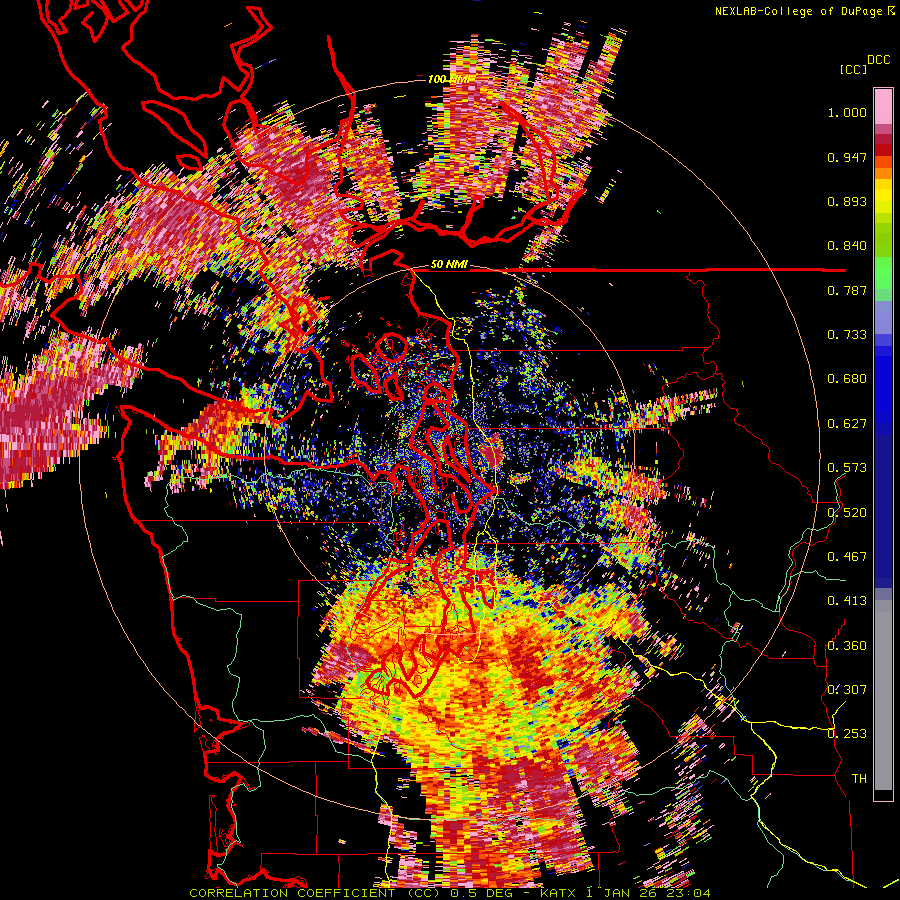Click the 0.253 value on color scale
This screenshot has height=900, width=900.
[847, 734]
